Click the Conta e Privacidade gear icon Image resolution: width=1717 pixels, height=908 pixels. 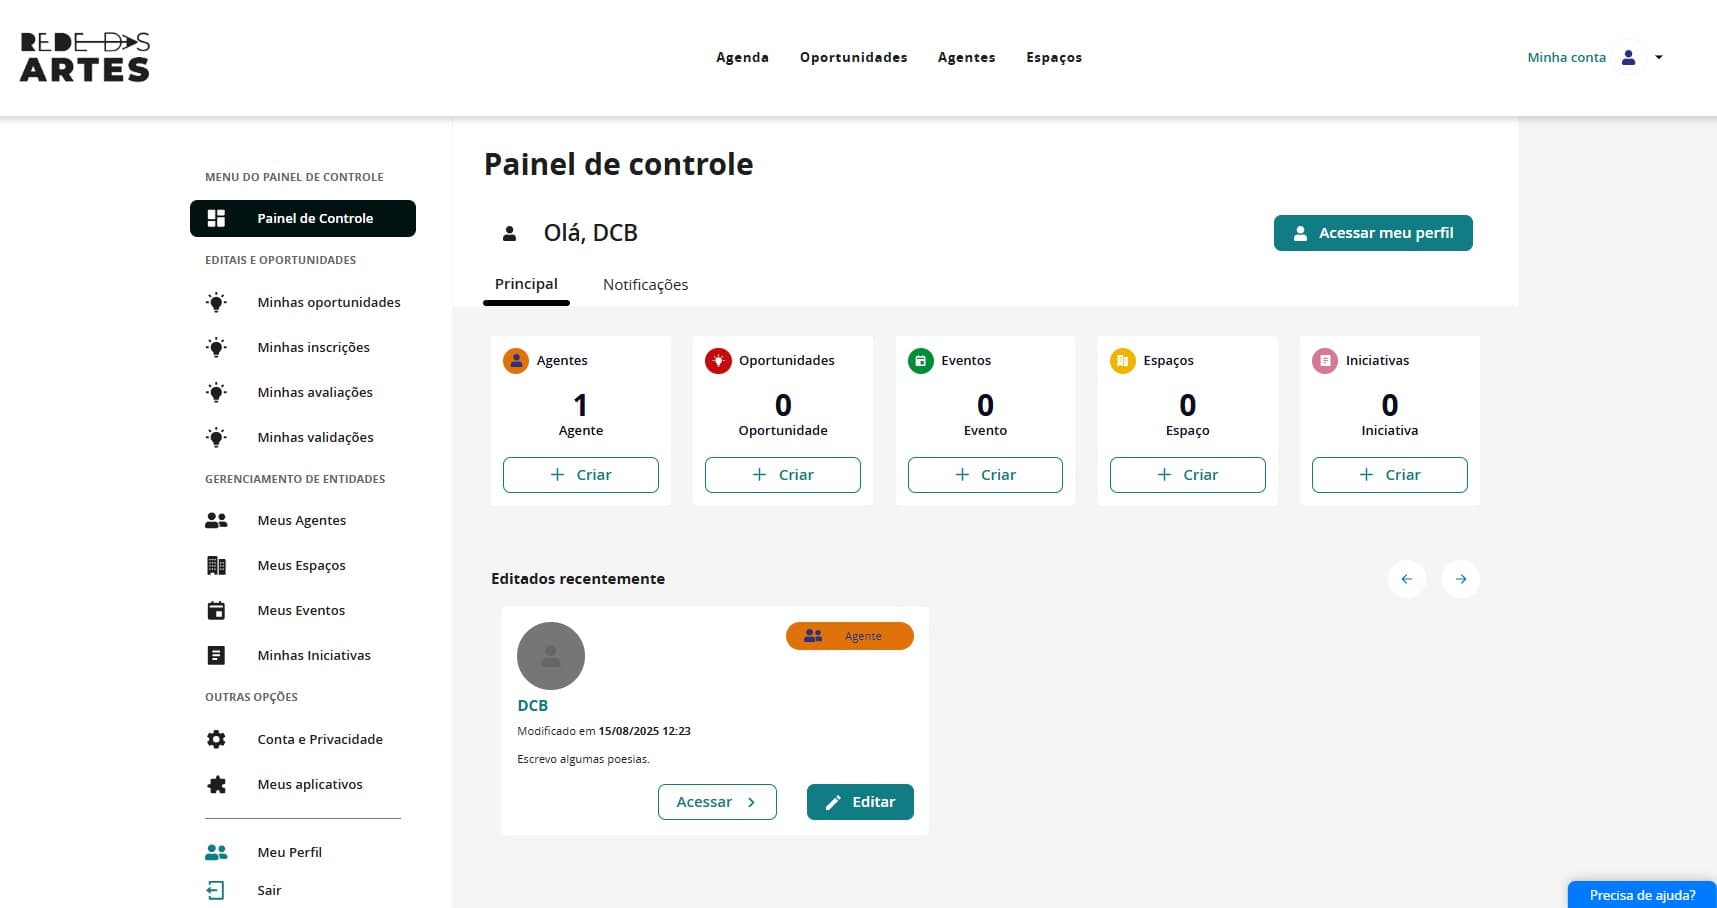pos(216,739)
